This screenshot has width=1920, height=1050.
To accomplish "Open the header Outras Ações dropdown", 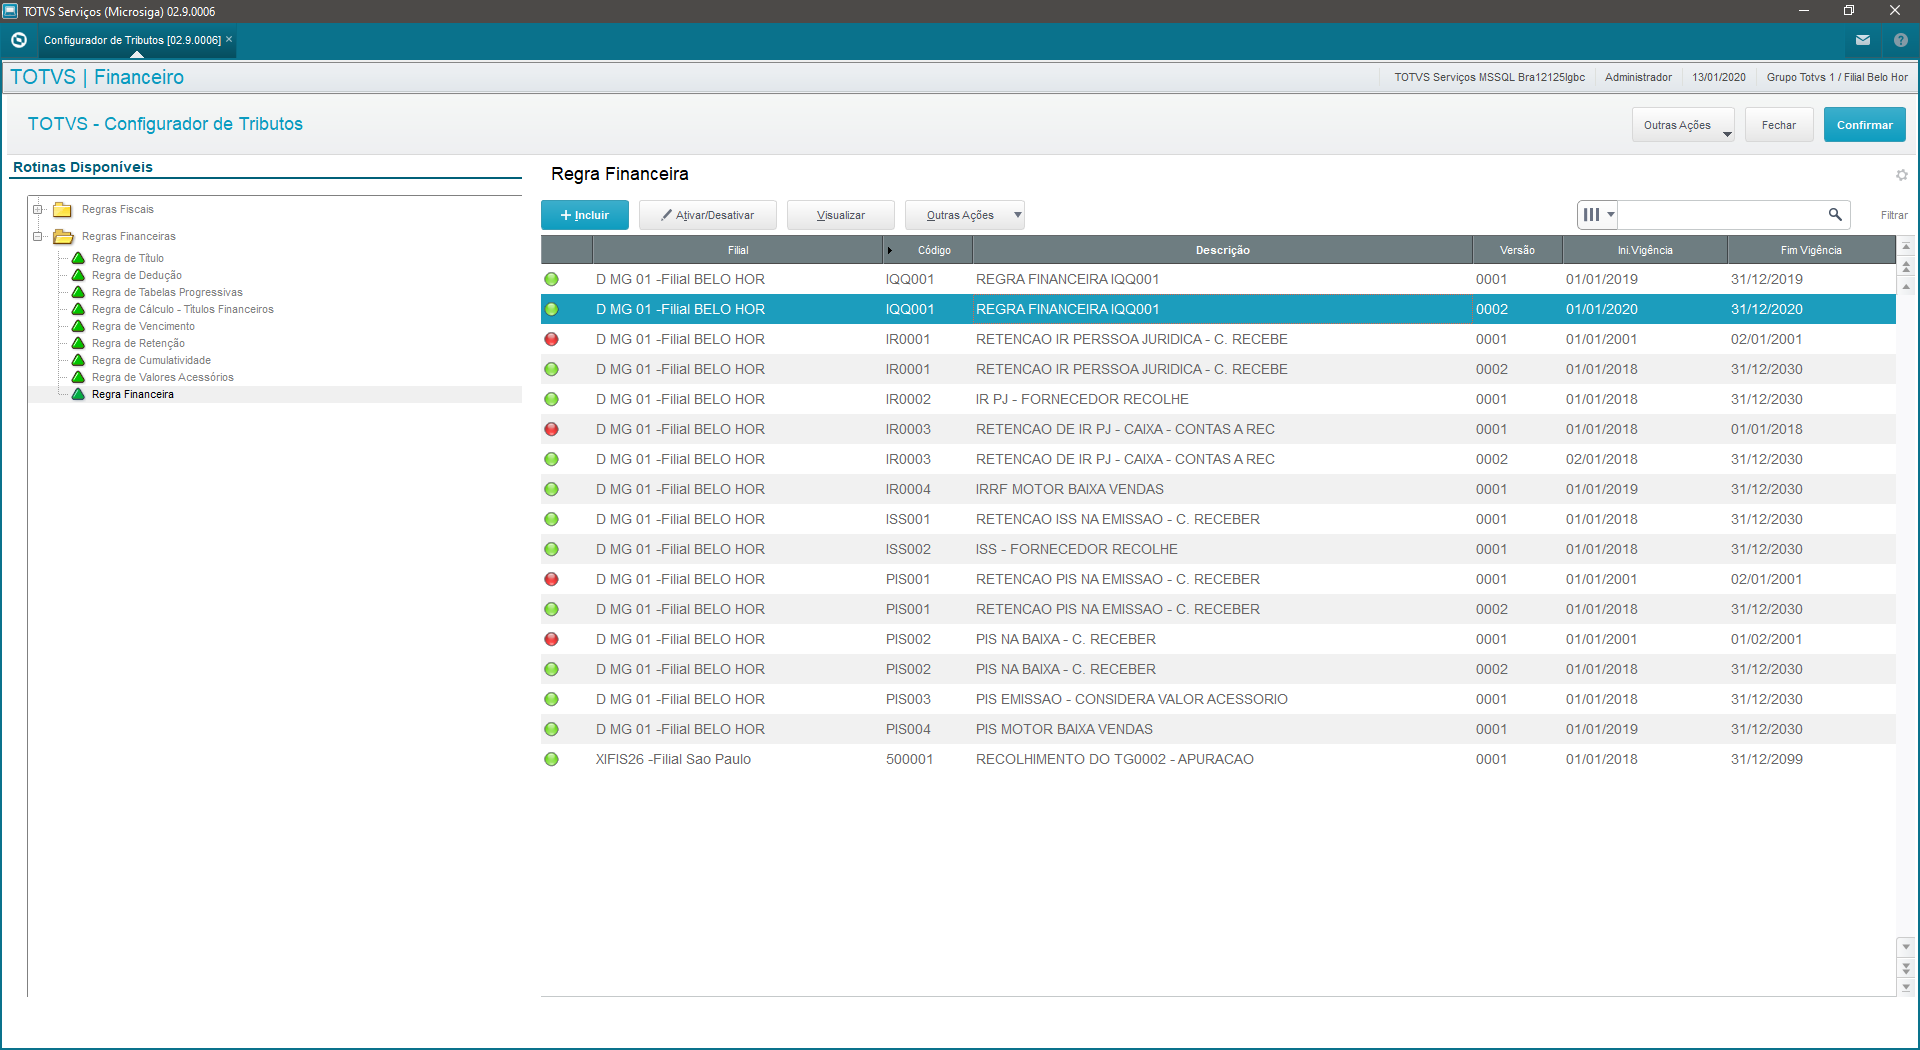I will (x=1683, y=125).
